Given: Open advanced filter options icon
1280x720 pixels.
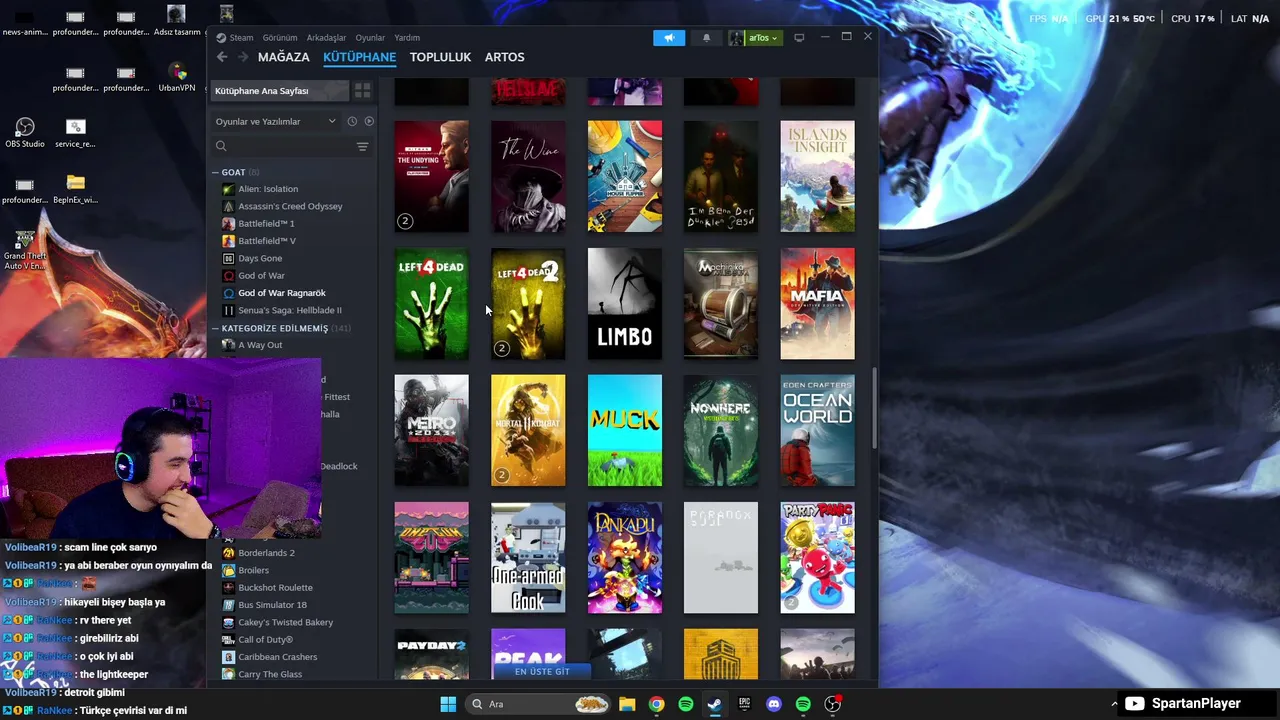Looking at the screenshot, I should click(363, 147).
